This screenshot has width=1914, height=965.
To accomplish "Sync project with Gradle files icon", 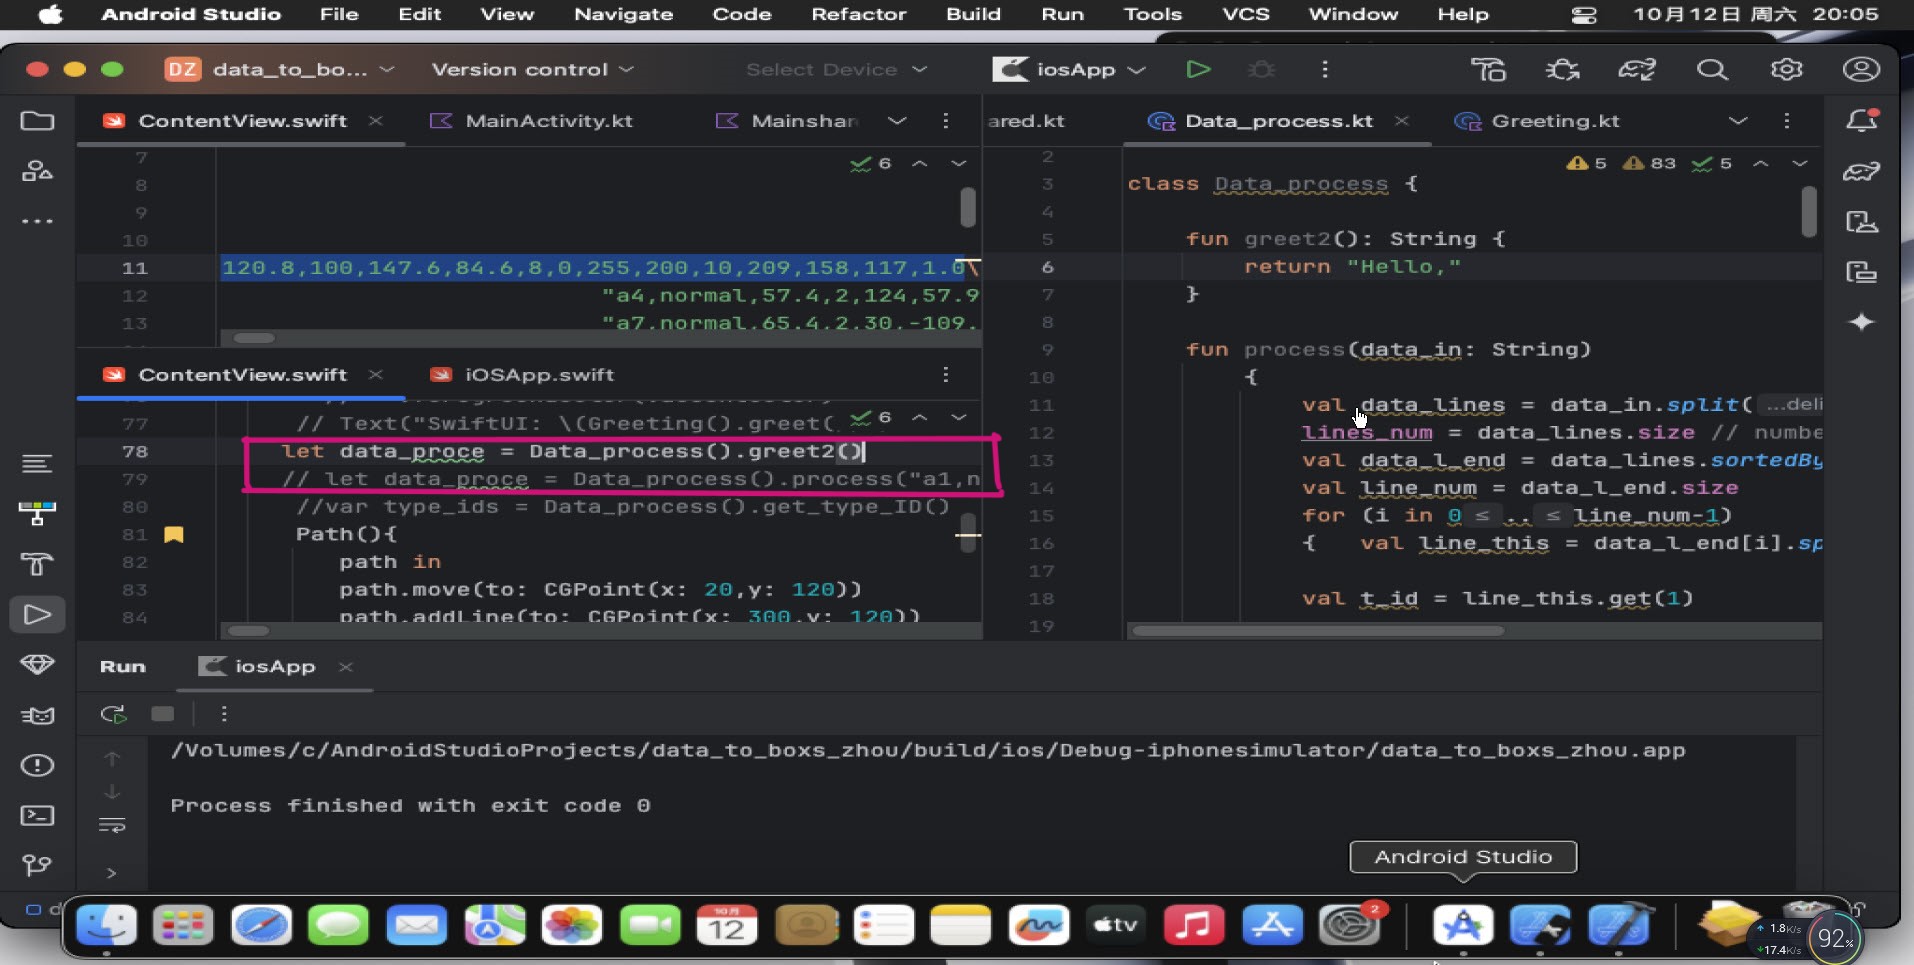I will pyautogui.click(x=1637, y=69).
